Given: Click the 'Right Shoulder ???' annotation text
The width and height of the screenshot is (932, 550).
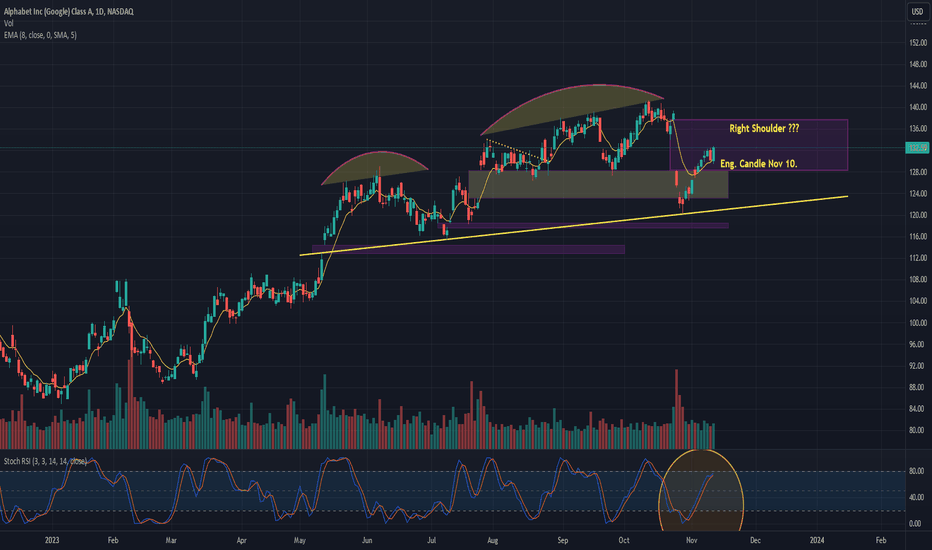Looking at the screenshot, I should (764, 128).
